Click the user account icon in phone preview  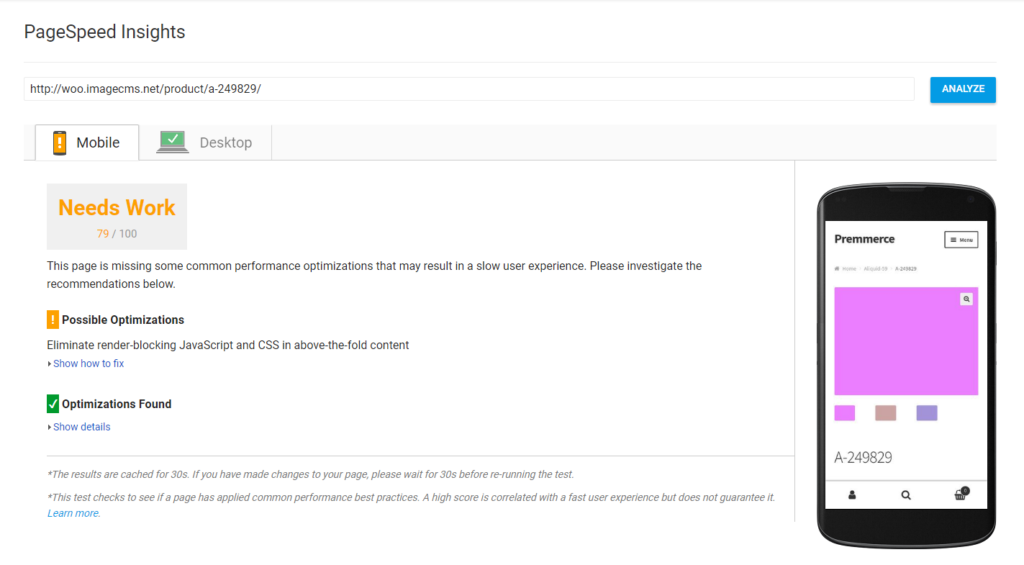[x=852, y=495]
